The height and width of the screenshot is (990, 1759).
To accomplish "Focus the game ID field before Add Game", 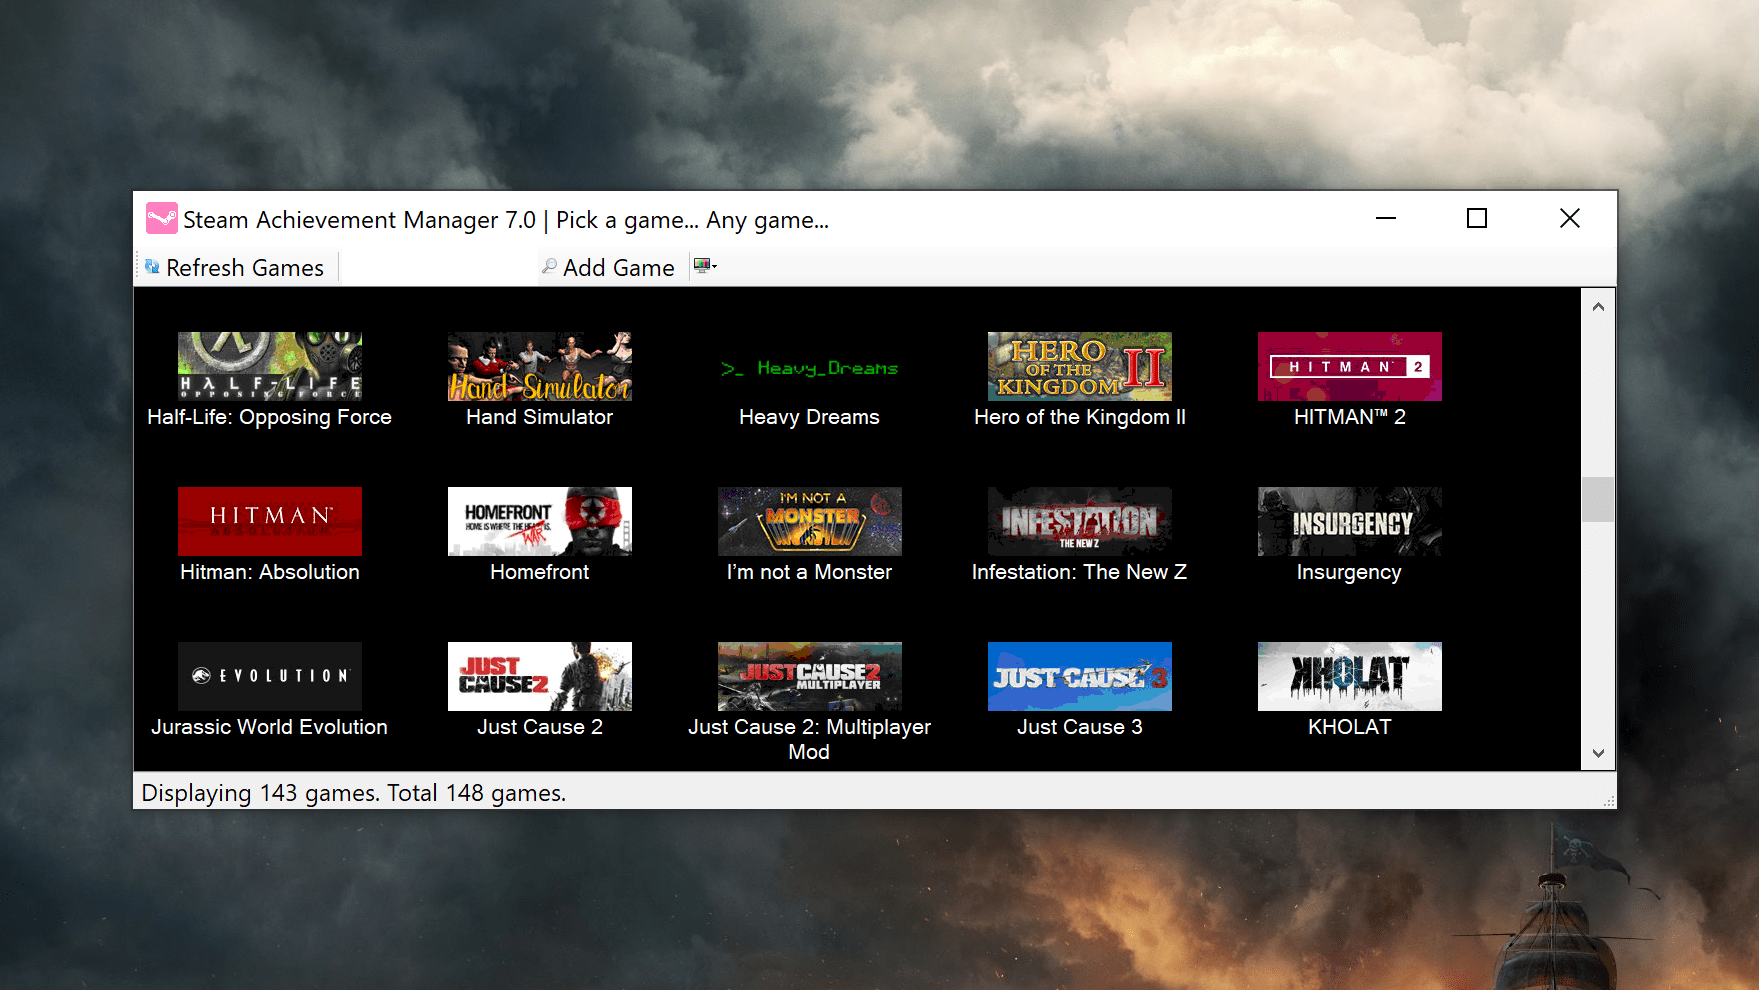I will point(438,268).
